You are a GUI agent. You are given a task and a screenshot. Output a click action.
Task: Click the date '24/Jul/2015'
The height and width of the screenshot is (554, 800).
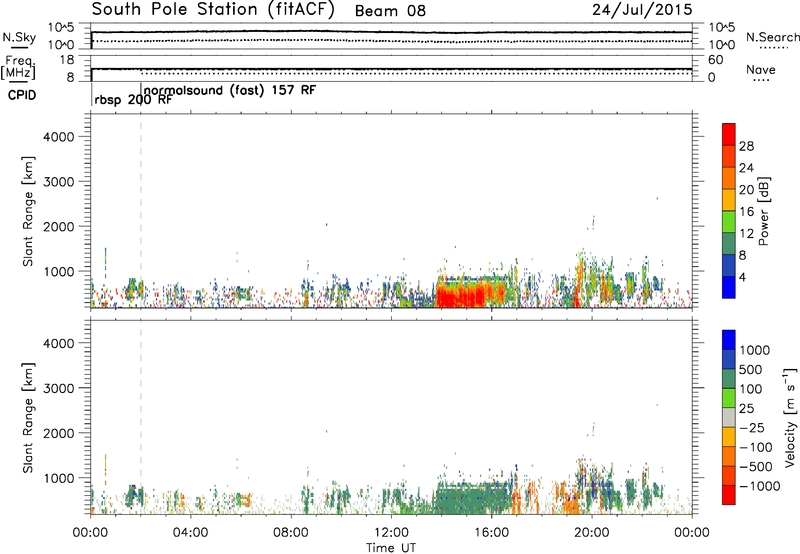pyautogui.click(x=642, y=10)
